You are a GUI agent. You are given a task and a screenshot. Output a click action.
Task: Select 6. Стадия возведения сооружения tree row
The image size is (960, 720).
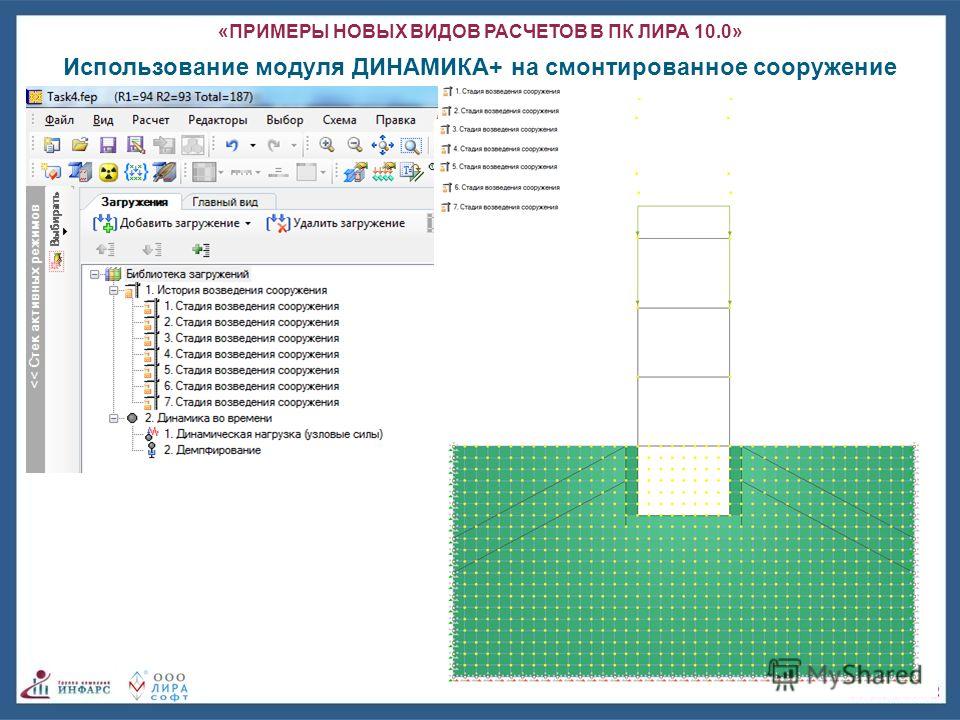coord(251,386)
